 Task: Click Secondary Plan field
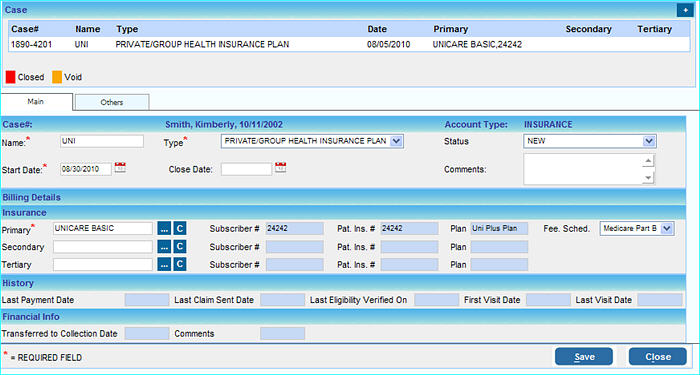tap(499, 246)
